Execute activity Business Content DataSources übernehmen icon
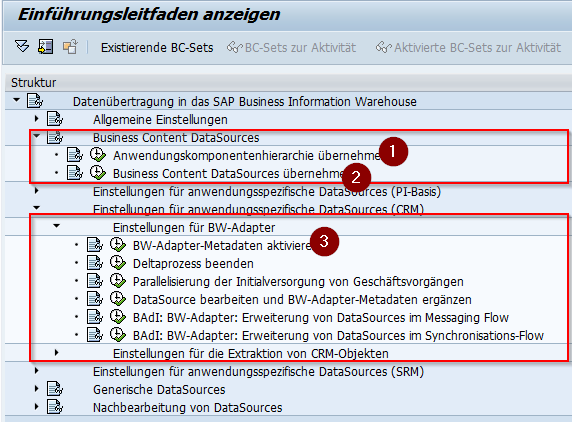 [98, 172]
